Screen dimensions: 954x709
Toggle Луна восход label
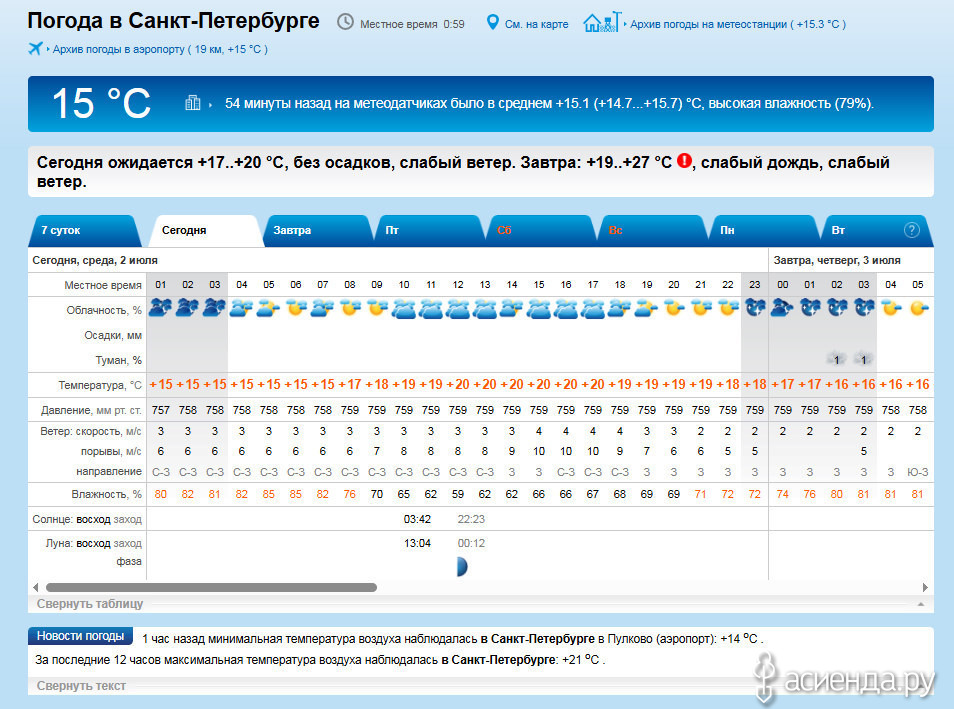[x=93, y=543]
